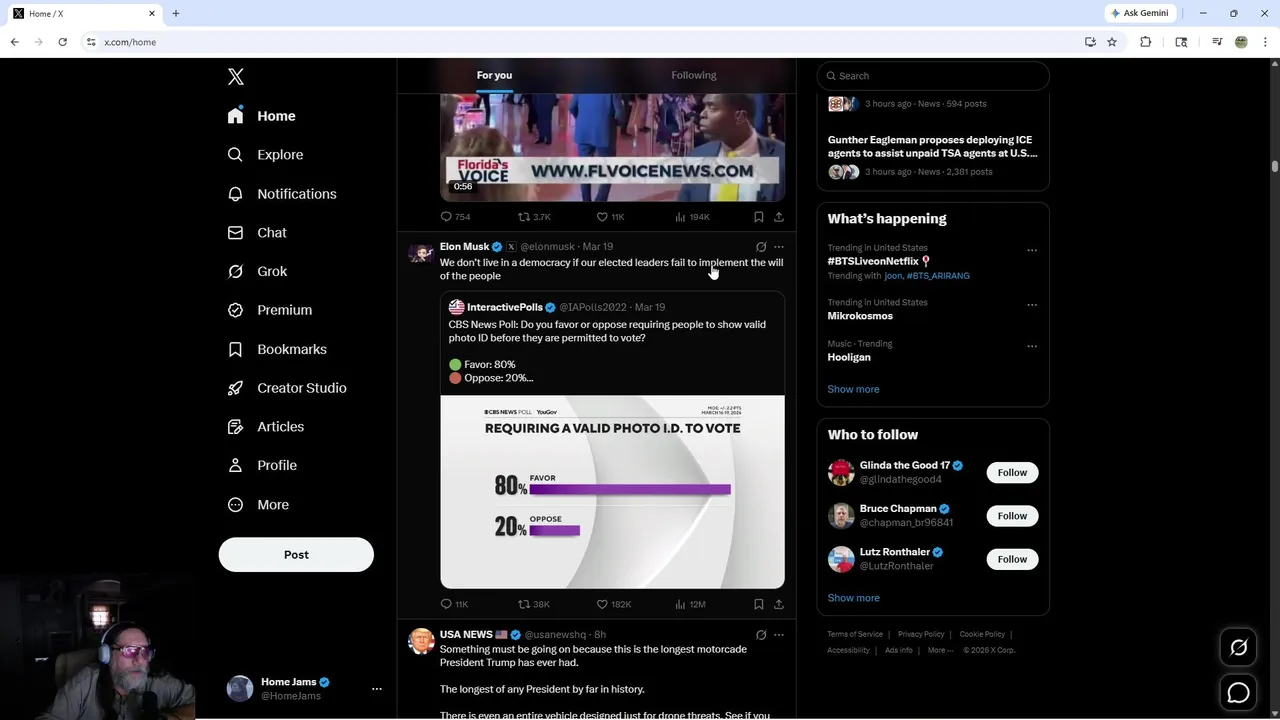
Task: Share the Florida's Voice video post
Action: pos(779,217)
